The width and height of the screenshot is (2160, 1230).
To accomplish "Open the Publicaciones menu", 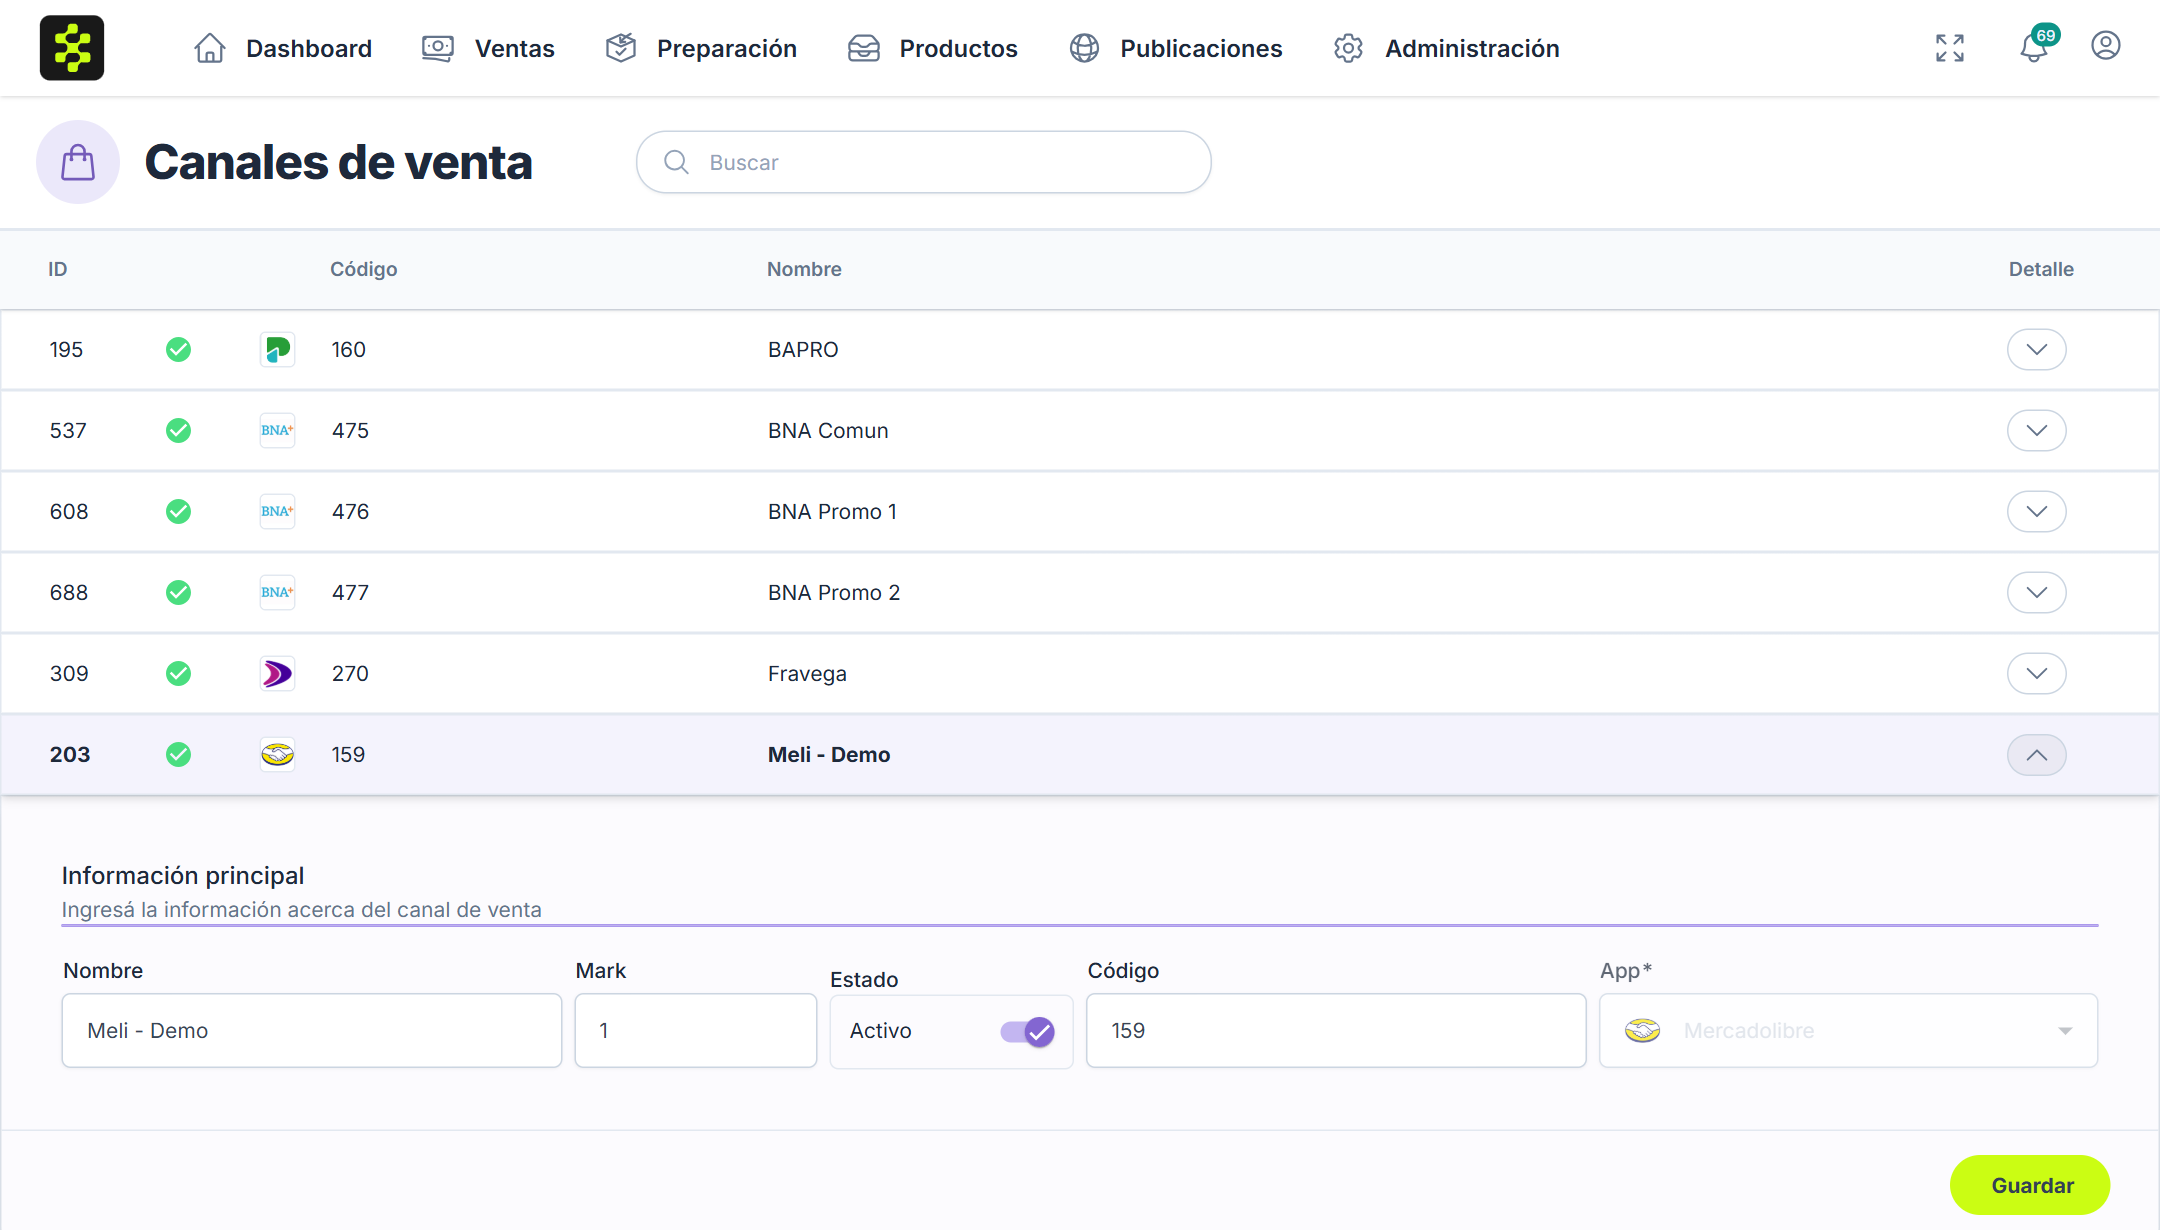I will [x=1175, y=48].
